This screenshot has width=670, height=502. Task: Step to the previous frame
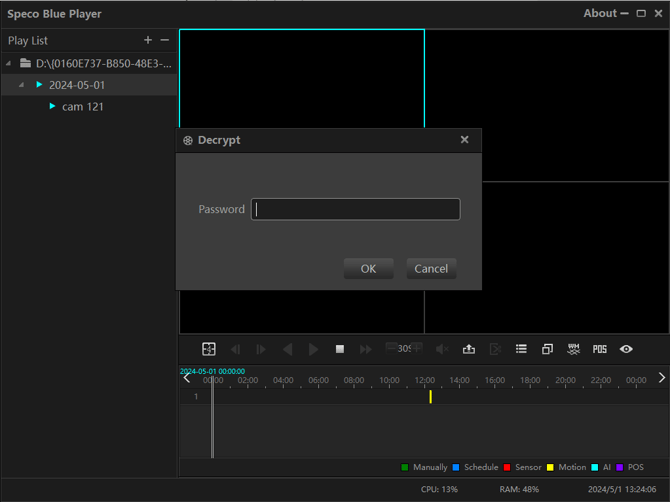click(235, 349)
